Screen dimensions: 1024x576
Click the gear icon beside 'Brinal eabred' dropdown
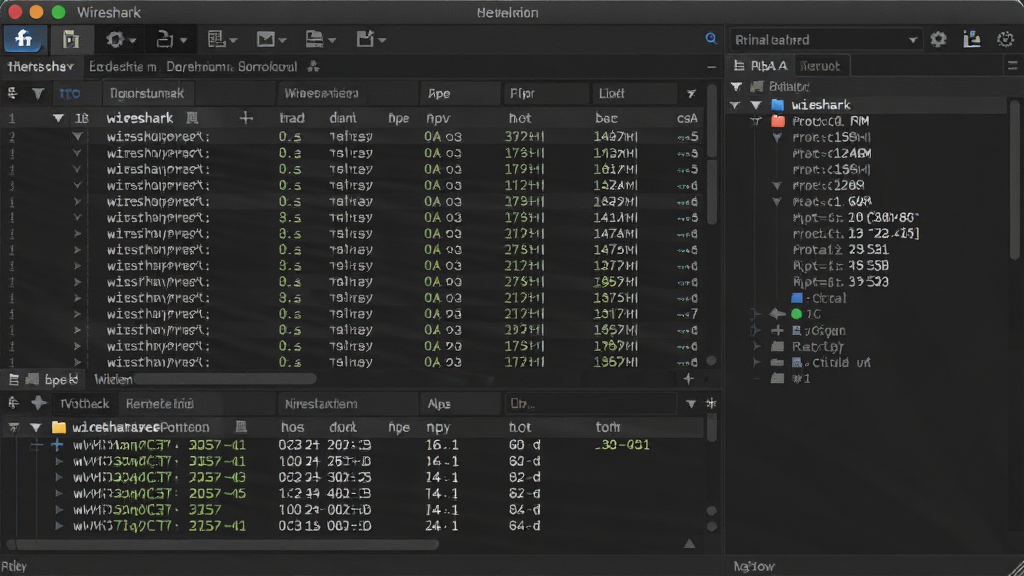click(x=938, y=39)
